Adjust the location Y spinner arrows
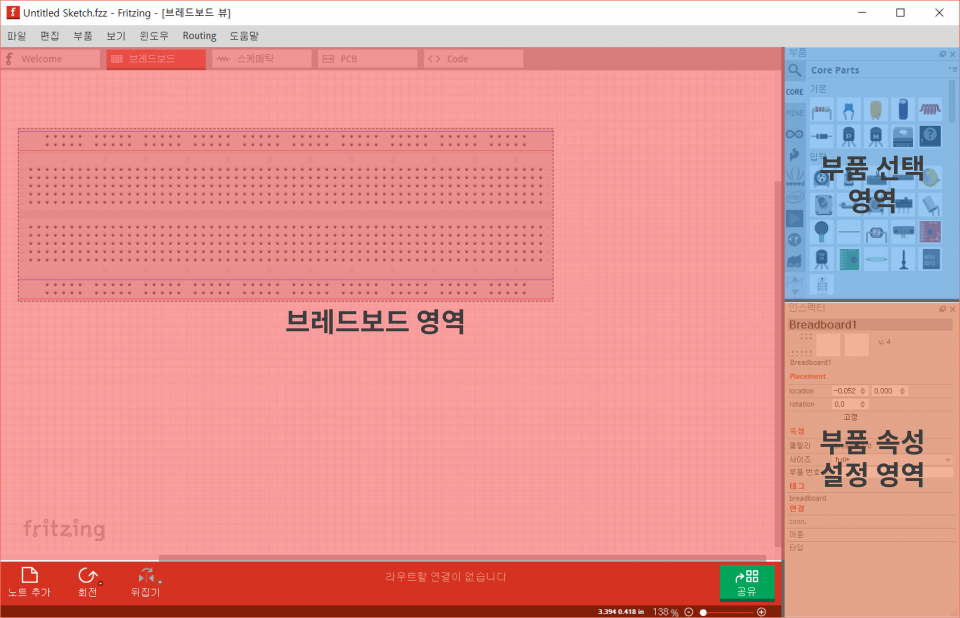The image size is (960, 618). pyautogui.click(x=902, y=391)
